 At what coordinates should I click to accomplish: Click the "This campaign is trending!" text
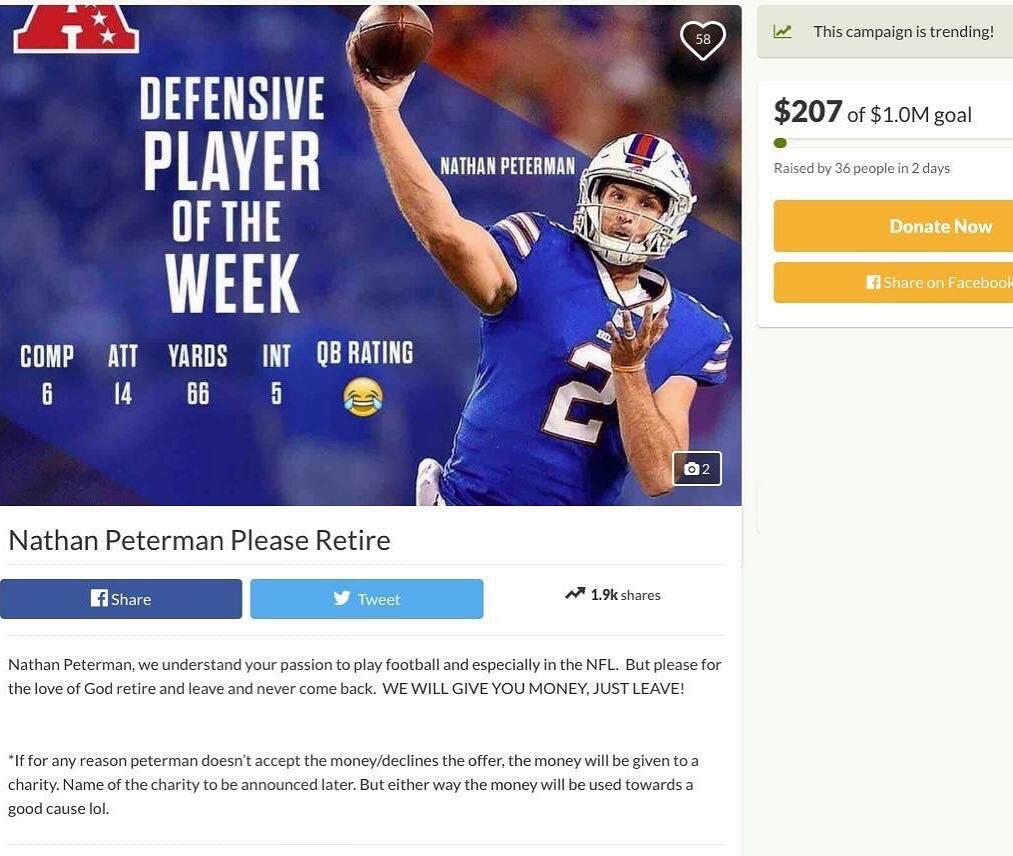click(903, 32)
